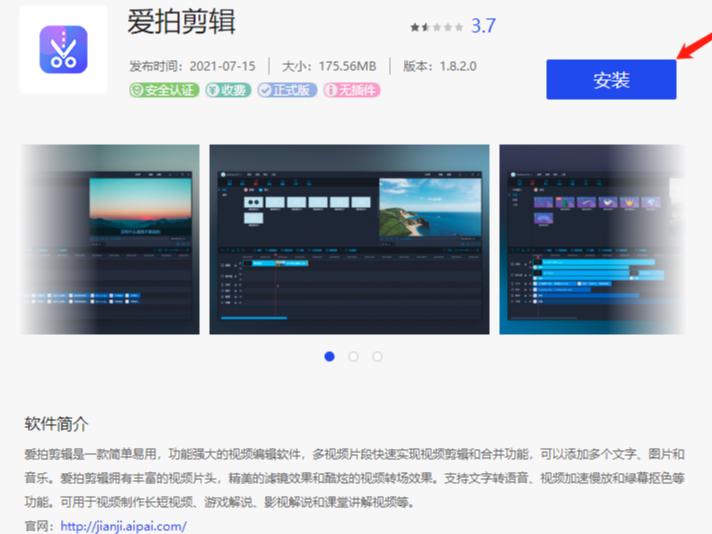Viewport: 712px width, 534px height.
Task: Select the first carousel dot indicator
Action: pos(330,356)
